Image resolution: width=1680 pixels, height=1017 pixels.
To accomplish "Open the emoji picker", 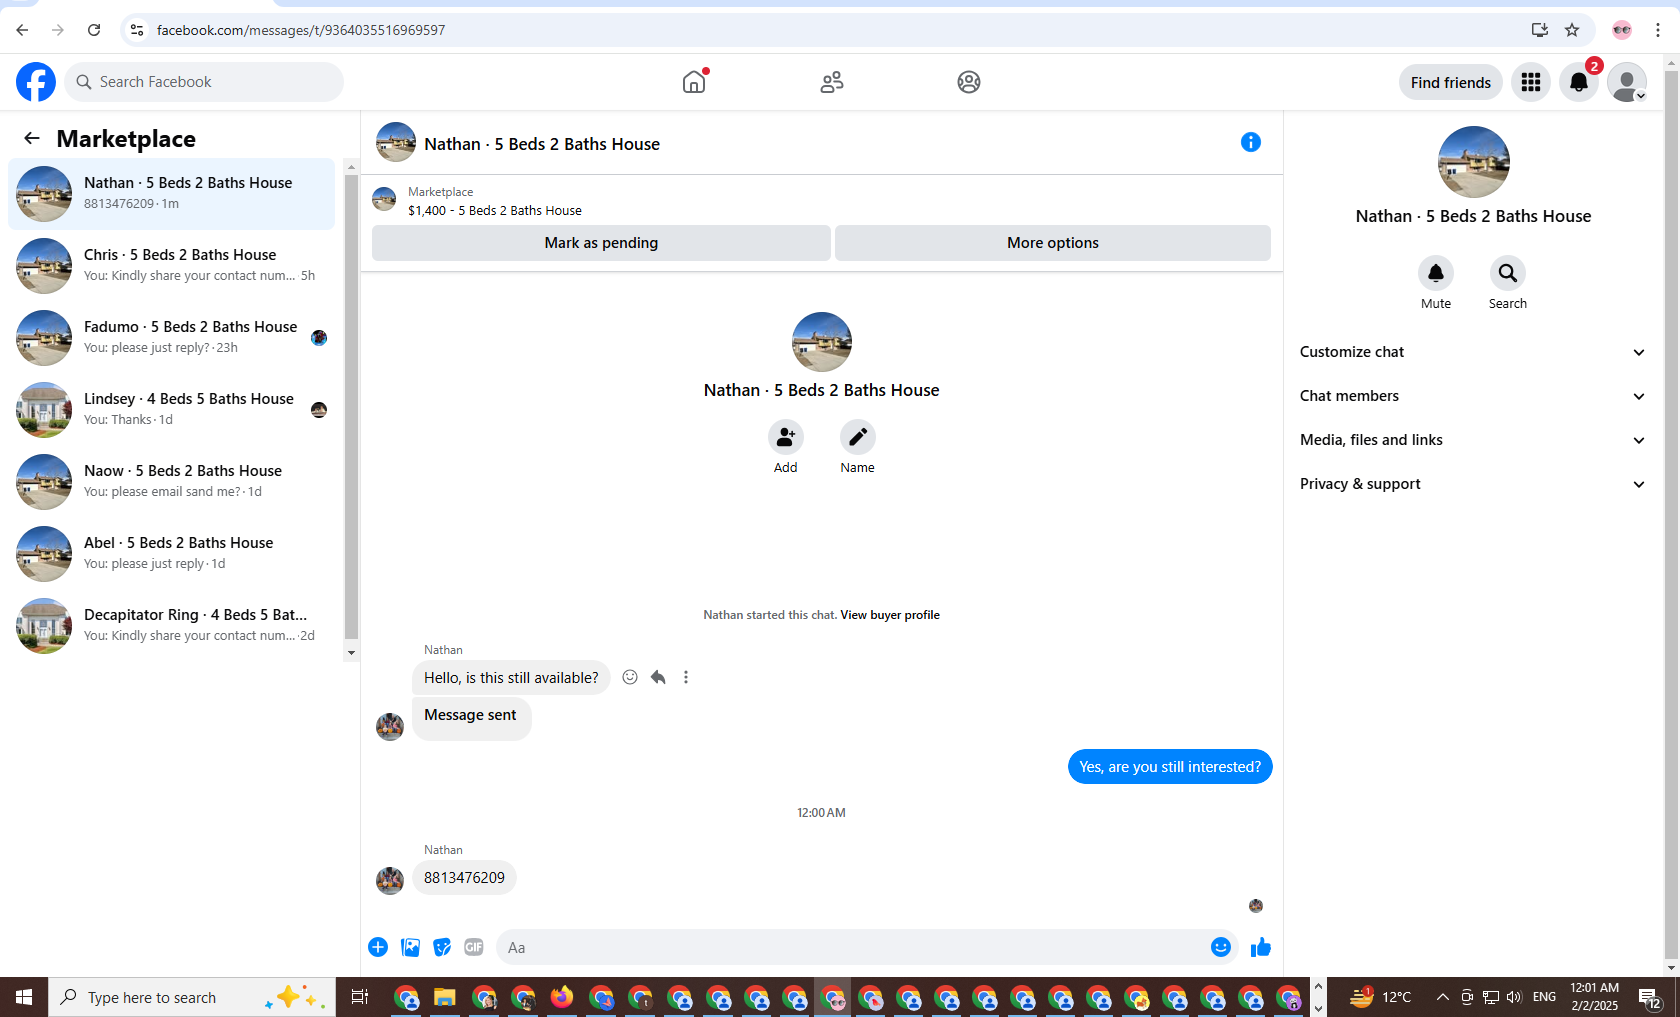I will point(1221,947).
